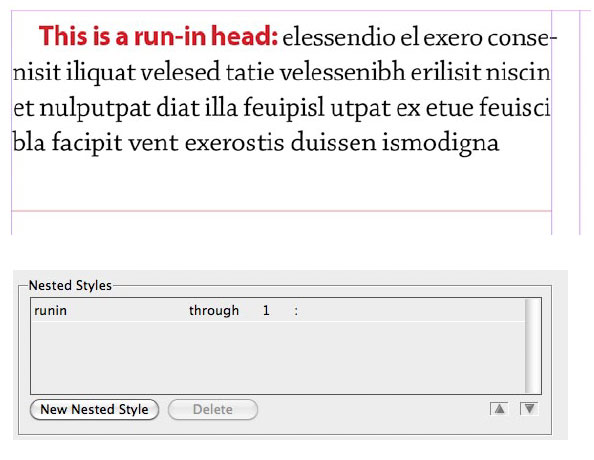594x460 pixels.
Task: Click the word 'ismodigna' ending the paragraph
Action: [x=440, y=144]
